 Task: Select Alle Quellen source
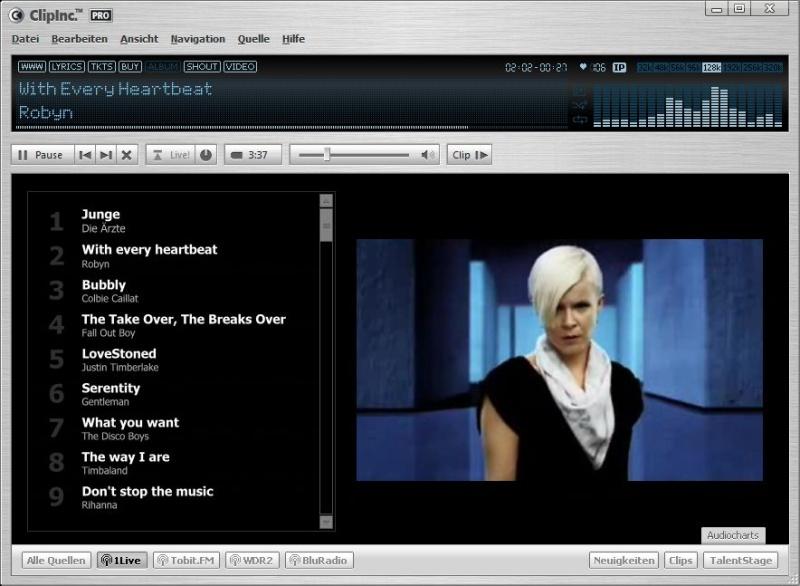56,560
